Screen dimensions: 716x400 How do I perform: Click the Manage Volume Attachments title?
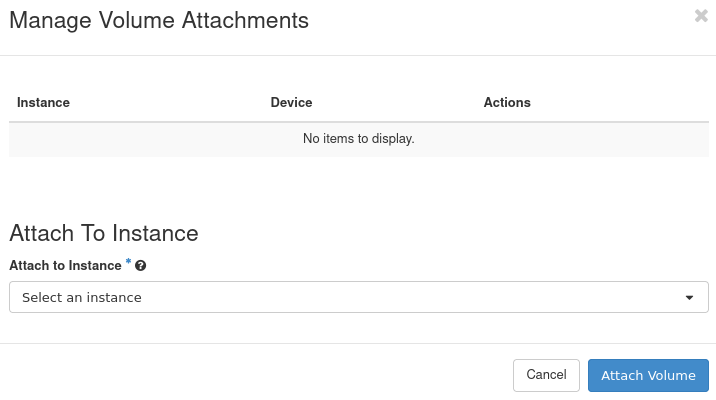[x=159, y=20]
